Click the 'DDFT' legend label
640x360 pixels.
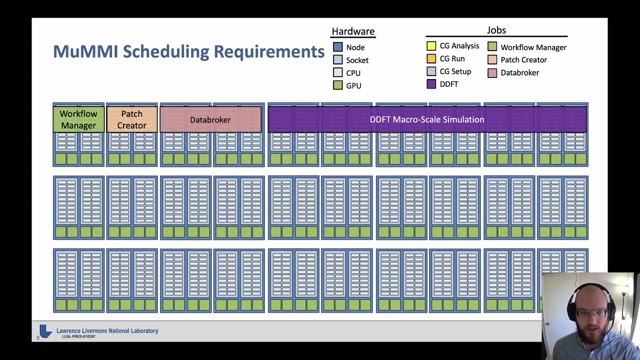tap(449, 84)
